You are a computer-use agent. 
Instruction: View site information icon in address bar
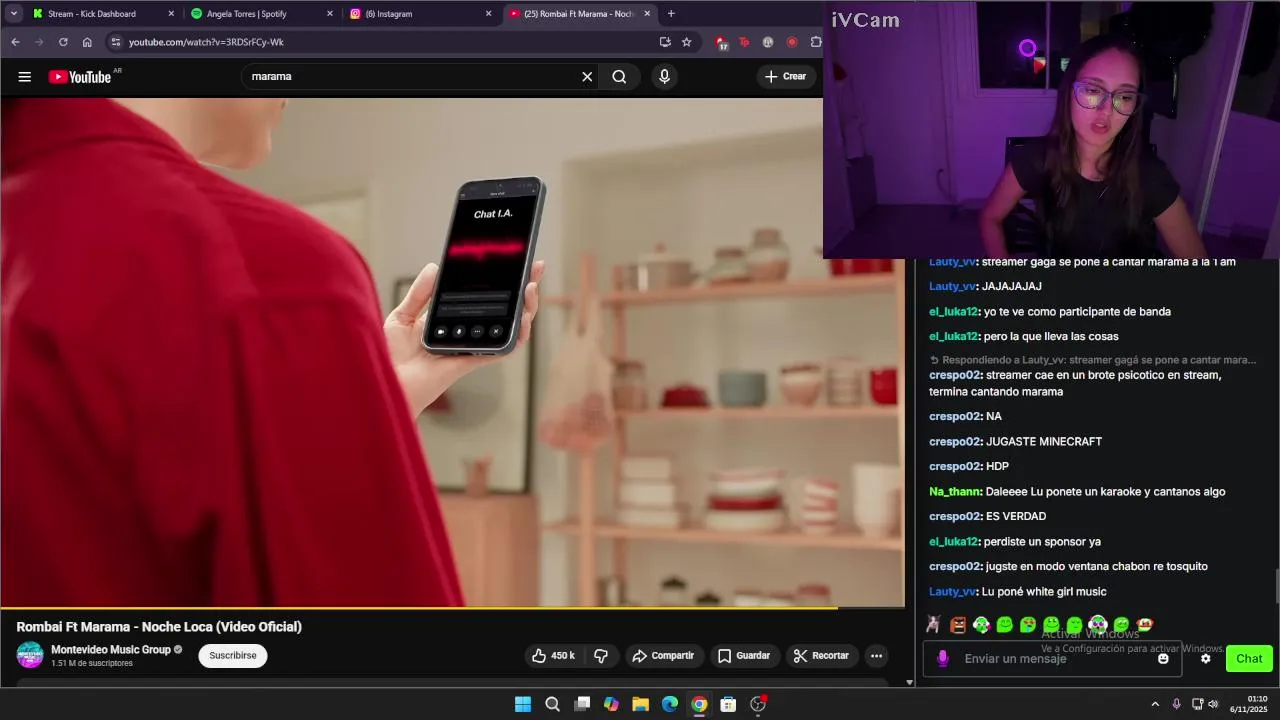116,42
